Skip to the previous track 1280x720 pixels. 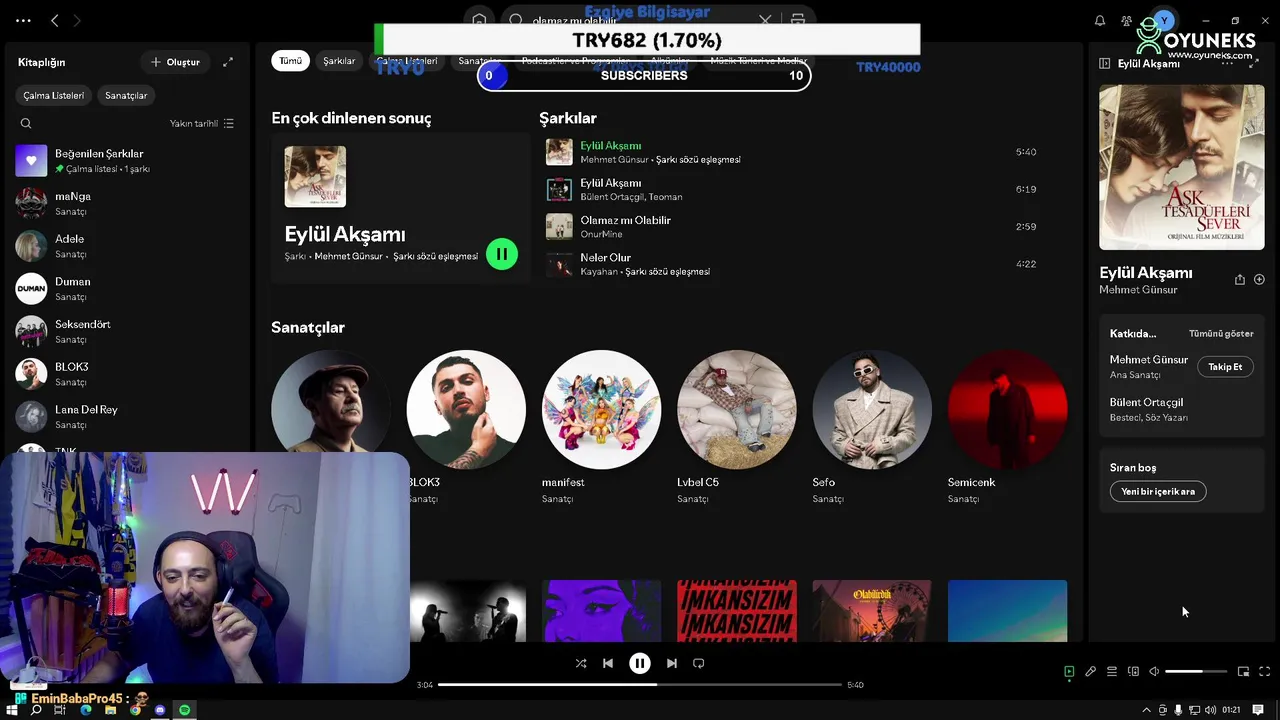[x=608, y=663]
